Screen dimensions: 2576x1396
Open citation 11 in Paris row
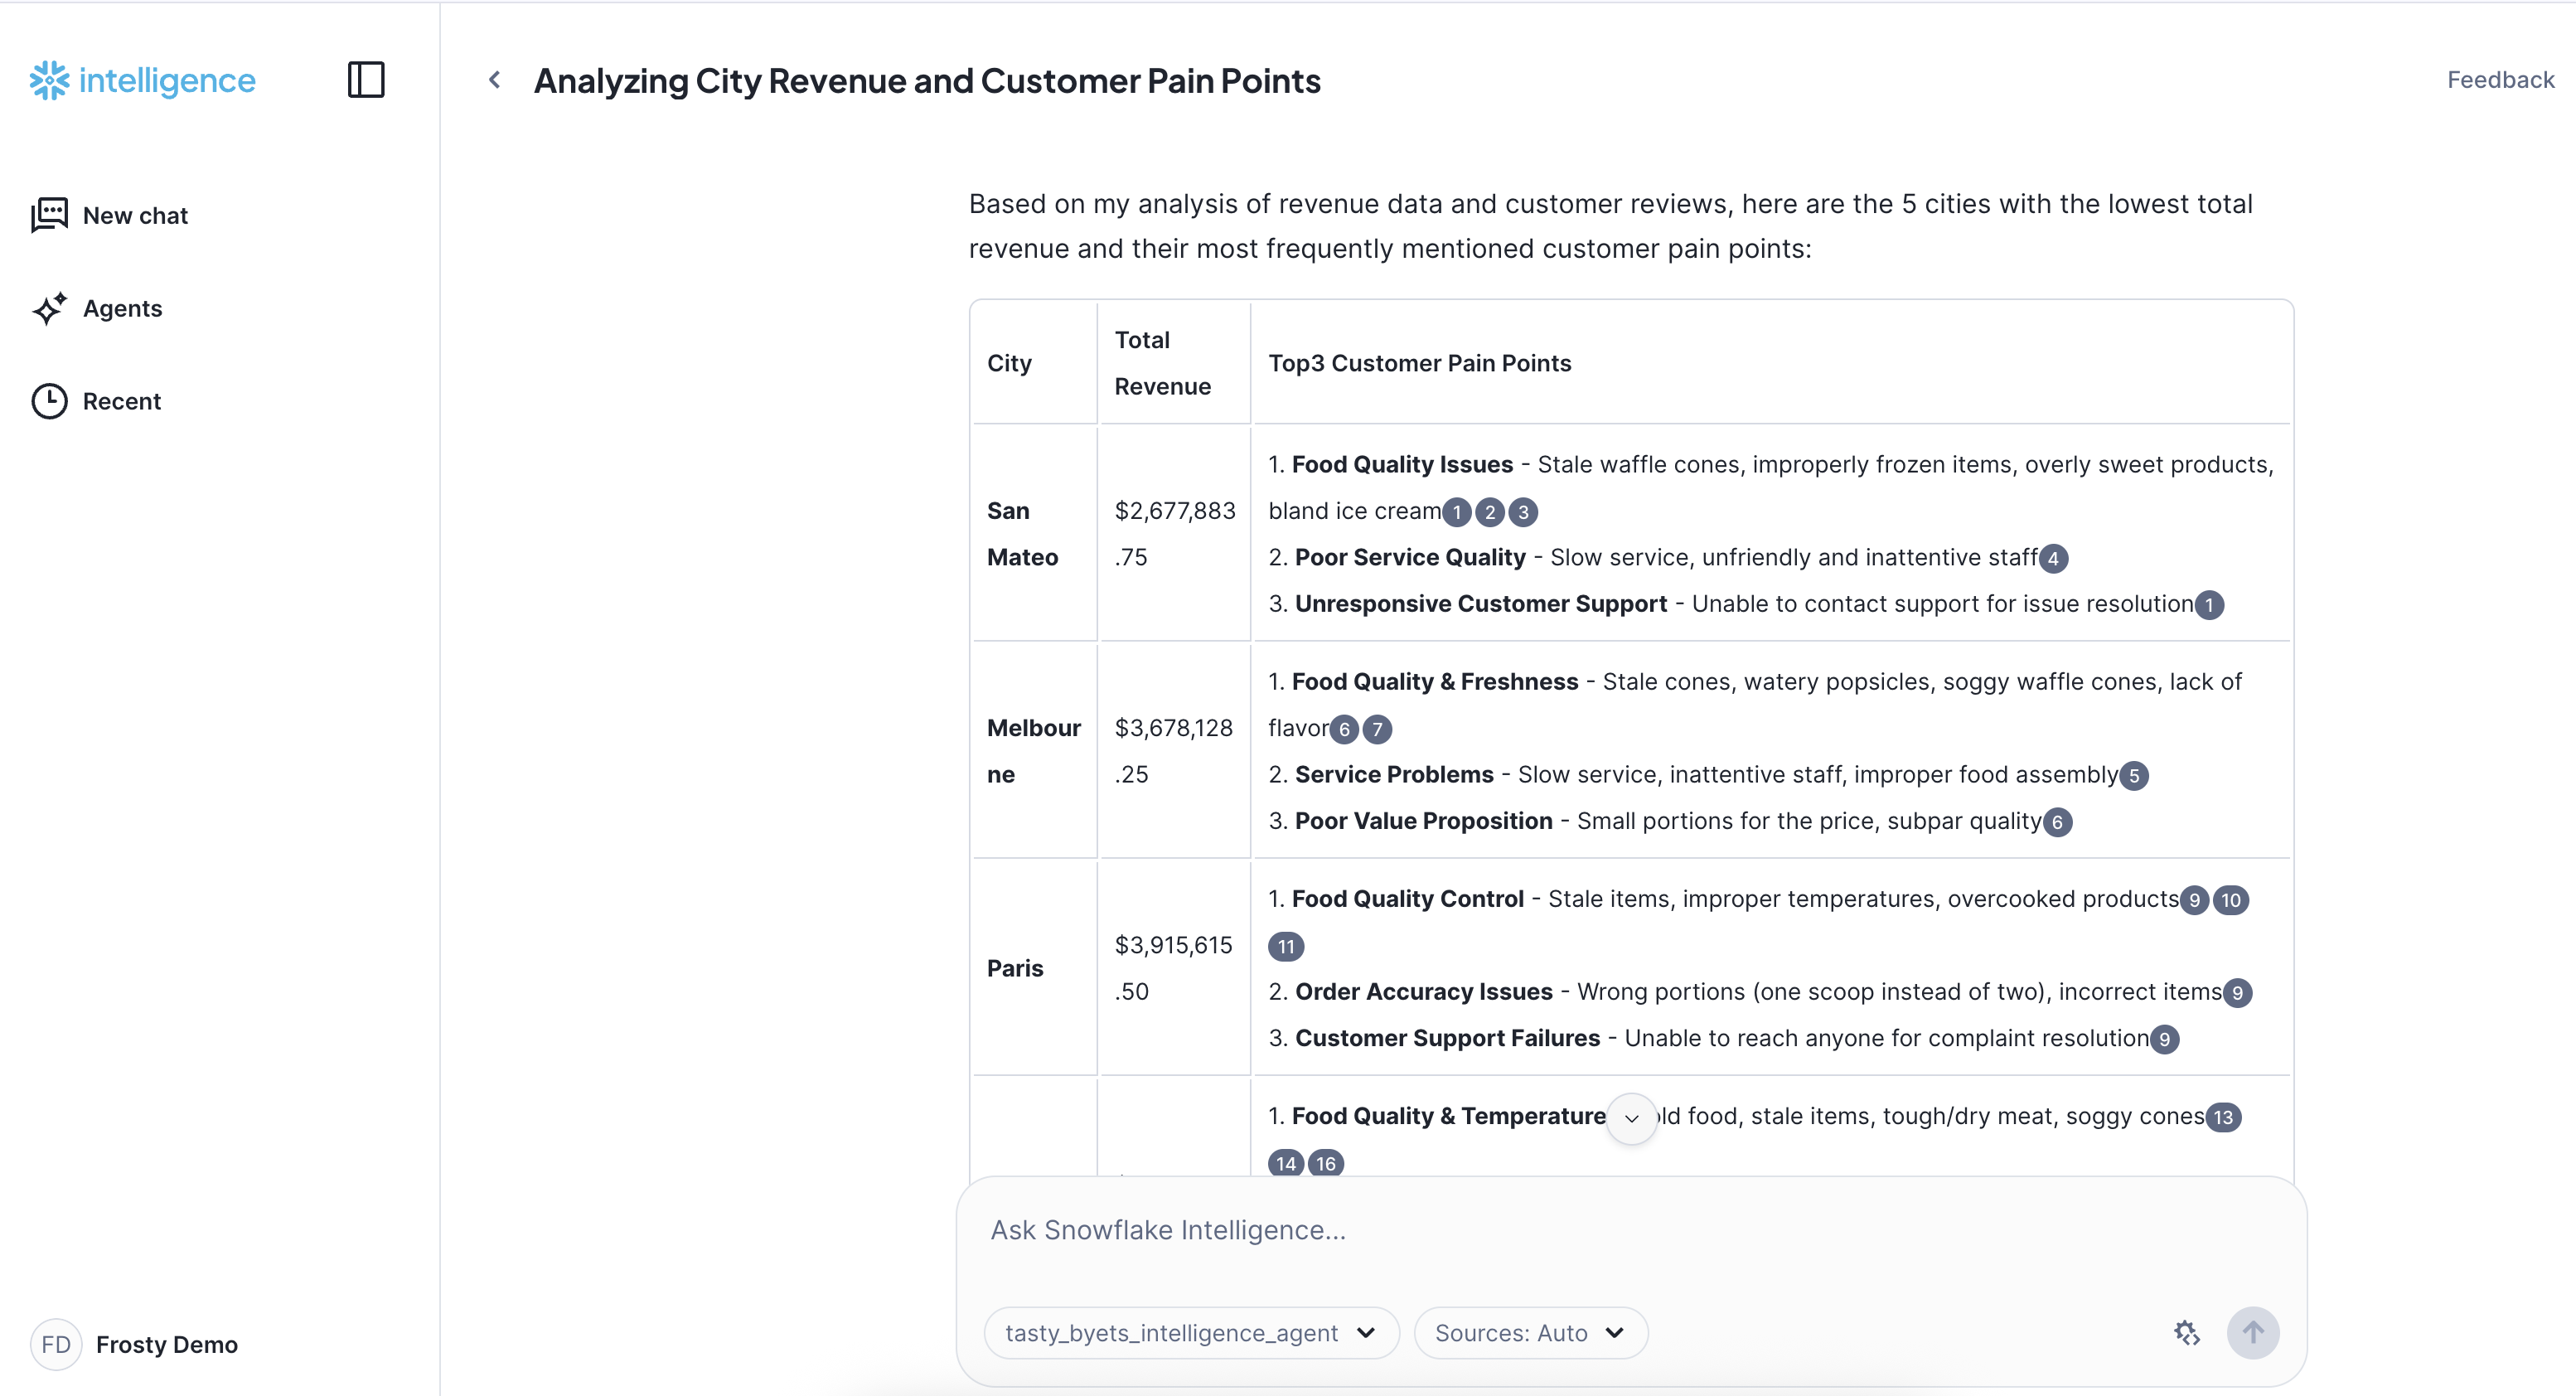1286,946
